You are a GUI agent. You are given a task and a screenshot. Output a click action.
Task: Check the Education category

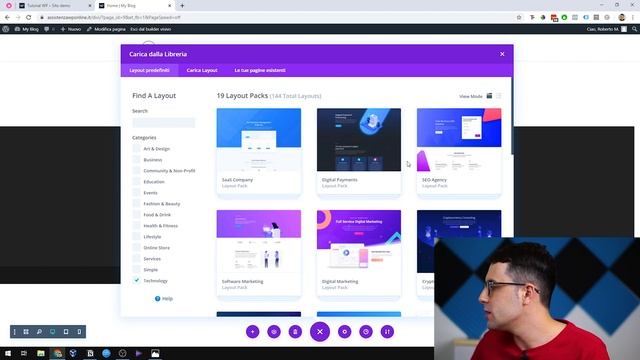click(x=136, y=182)
